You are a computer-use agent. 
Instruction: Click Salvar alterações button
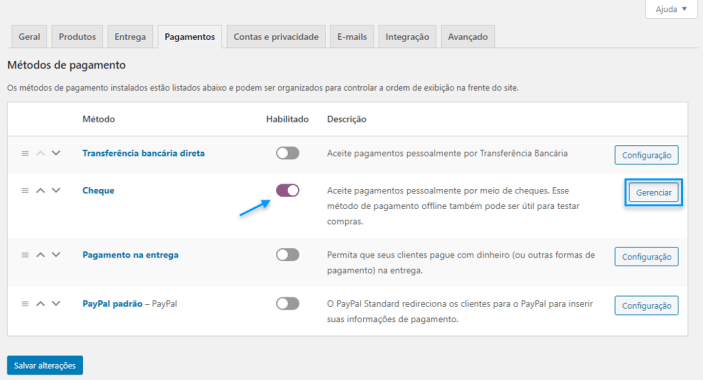(x=45, y=366)
